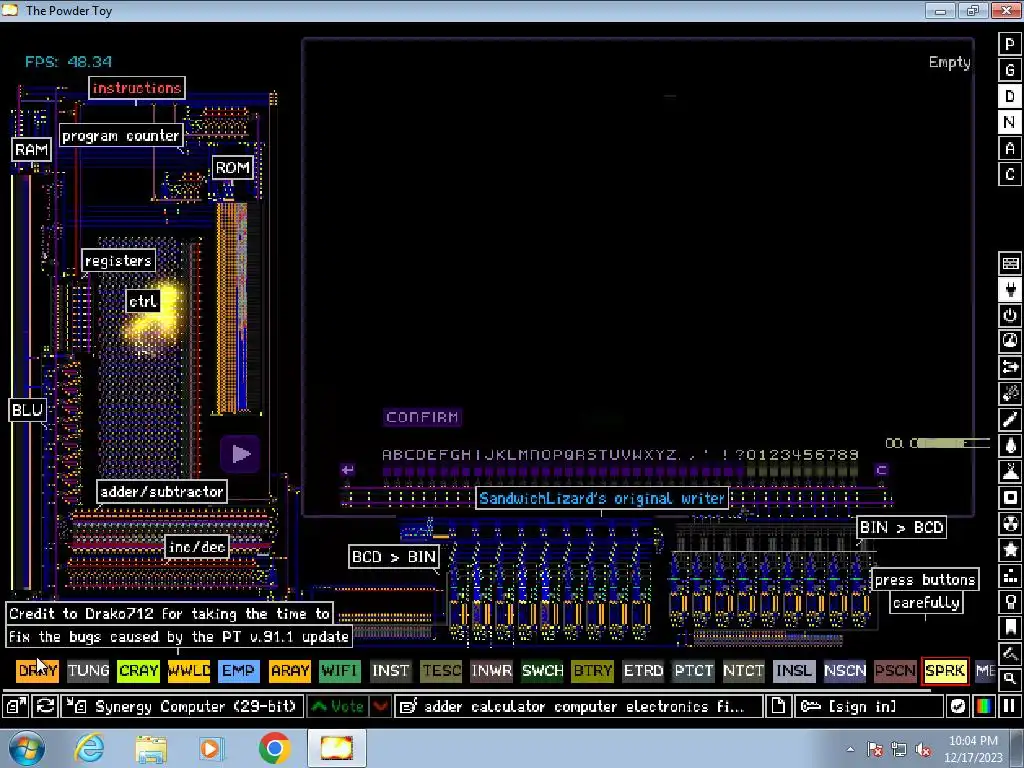This screenshot has width=1024, height=768.
Task: Open Internet Explorer from taskbar
Action: (89, 748)
